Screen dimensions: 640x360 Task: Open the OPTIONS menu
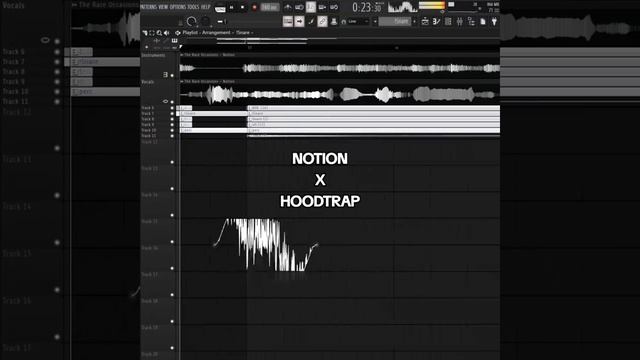pyautogui.click(x=177, y=7)
